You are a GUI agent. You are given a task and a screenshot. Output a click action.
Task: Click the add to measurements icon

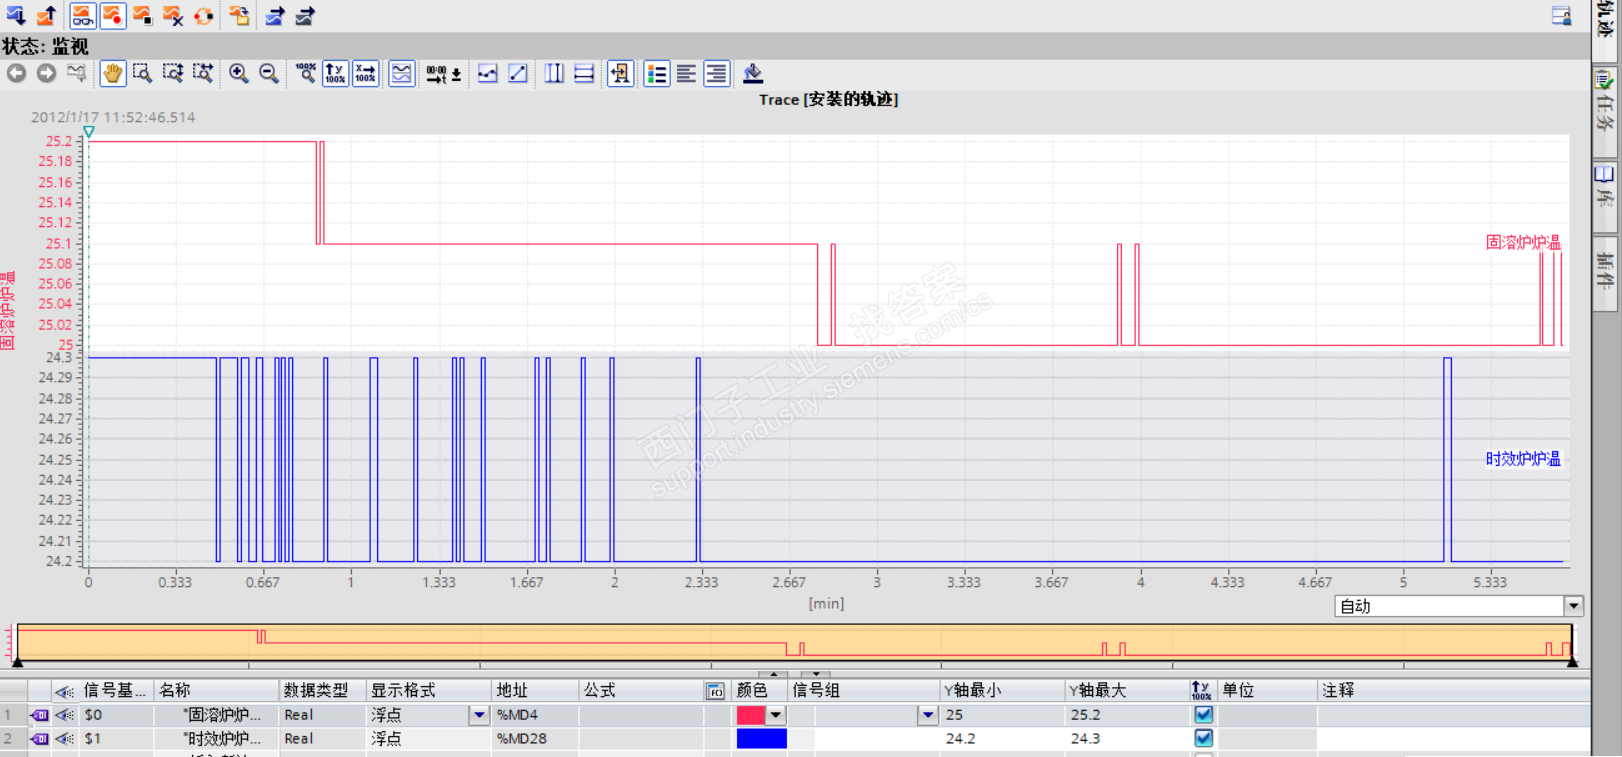[239, 15]
